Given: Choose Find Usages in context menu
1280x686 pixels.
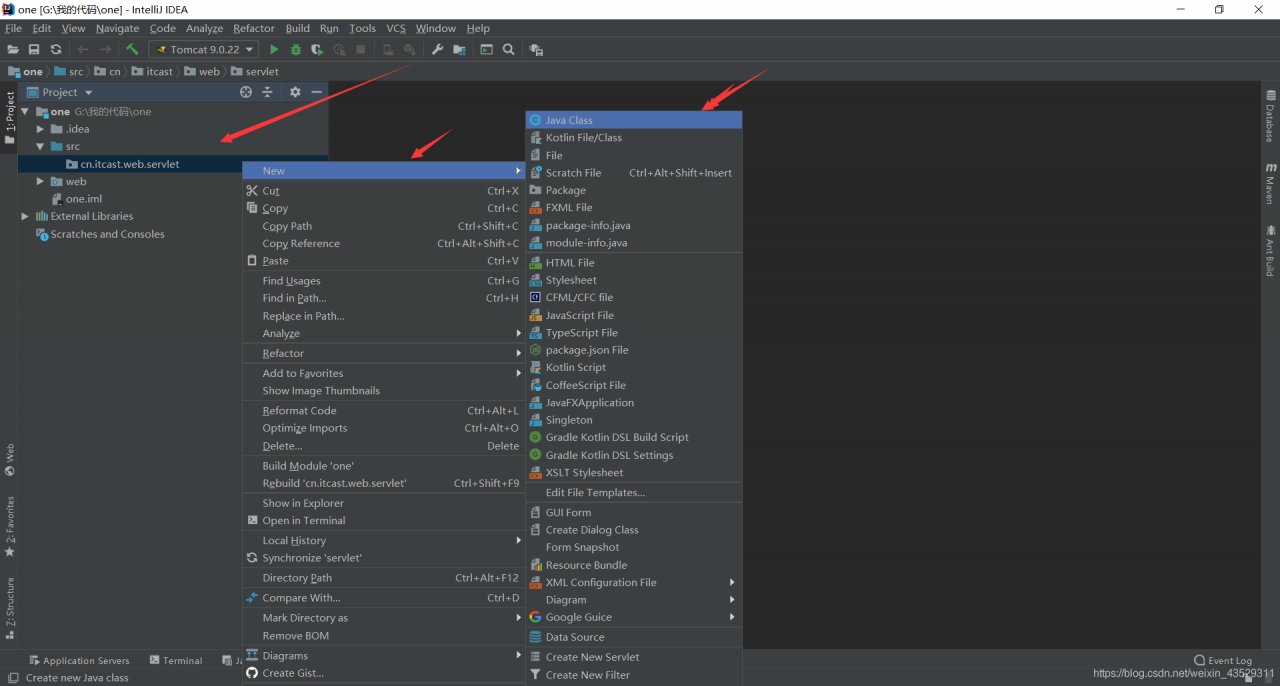Looking at the screenshot, I should tap(384, 281).
